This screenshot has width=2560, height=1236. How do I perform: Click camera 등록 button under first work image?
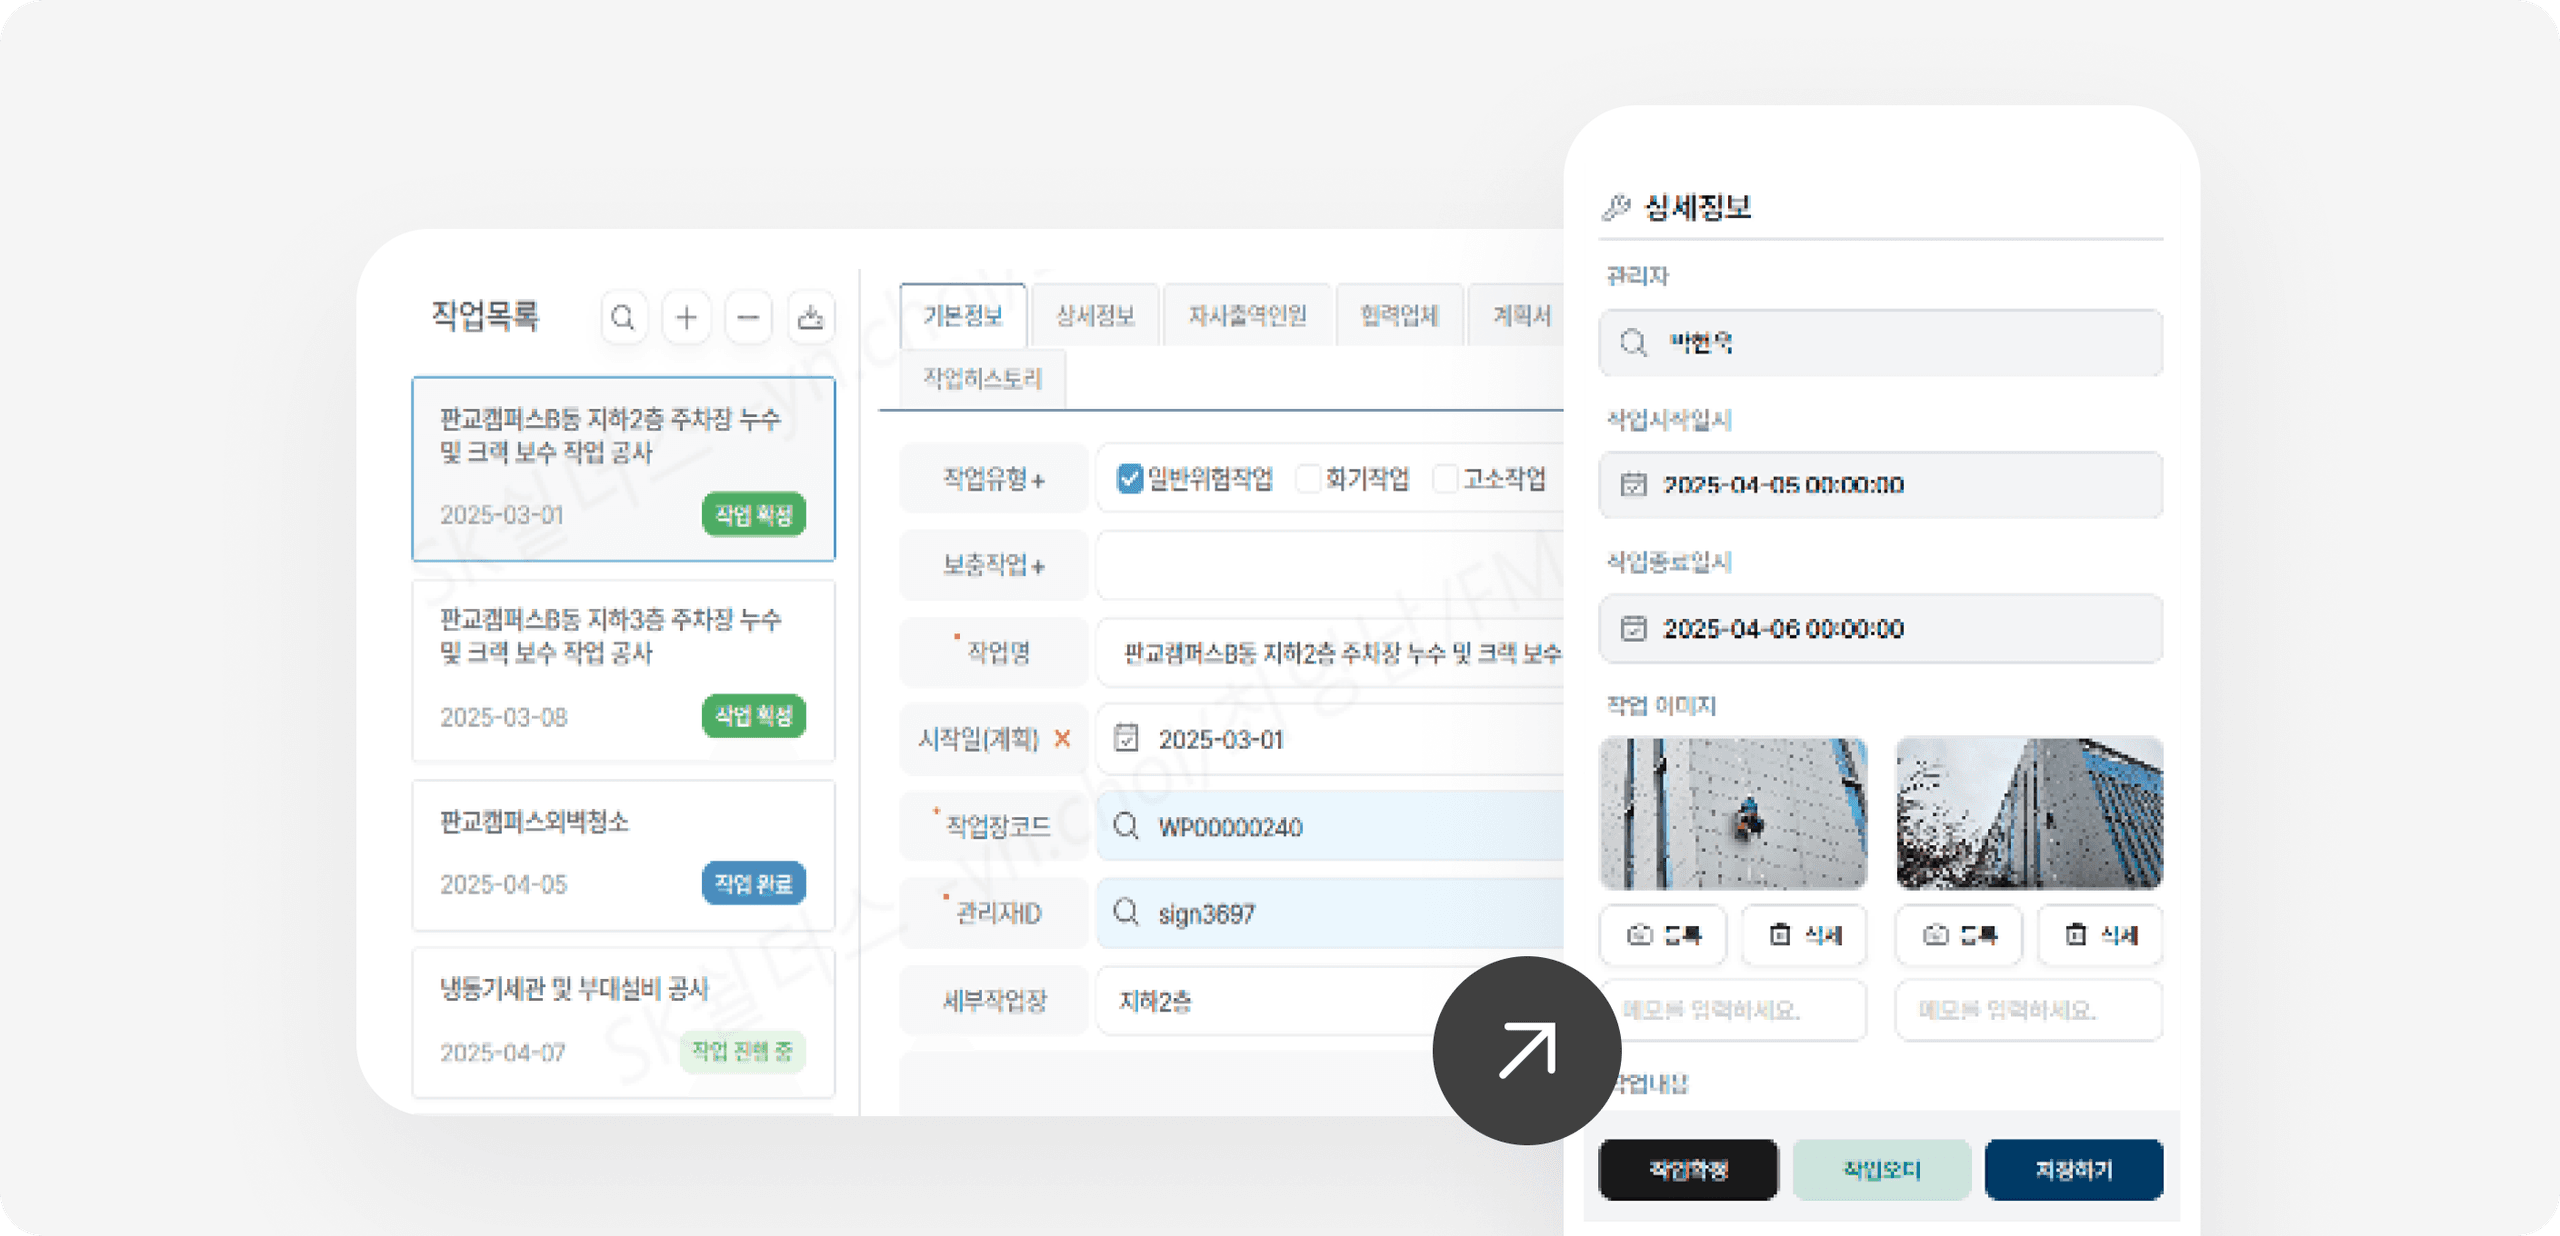click(x=1663, y=935)
